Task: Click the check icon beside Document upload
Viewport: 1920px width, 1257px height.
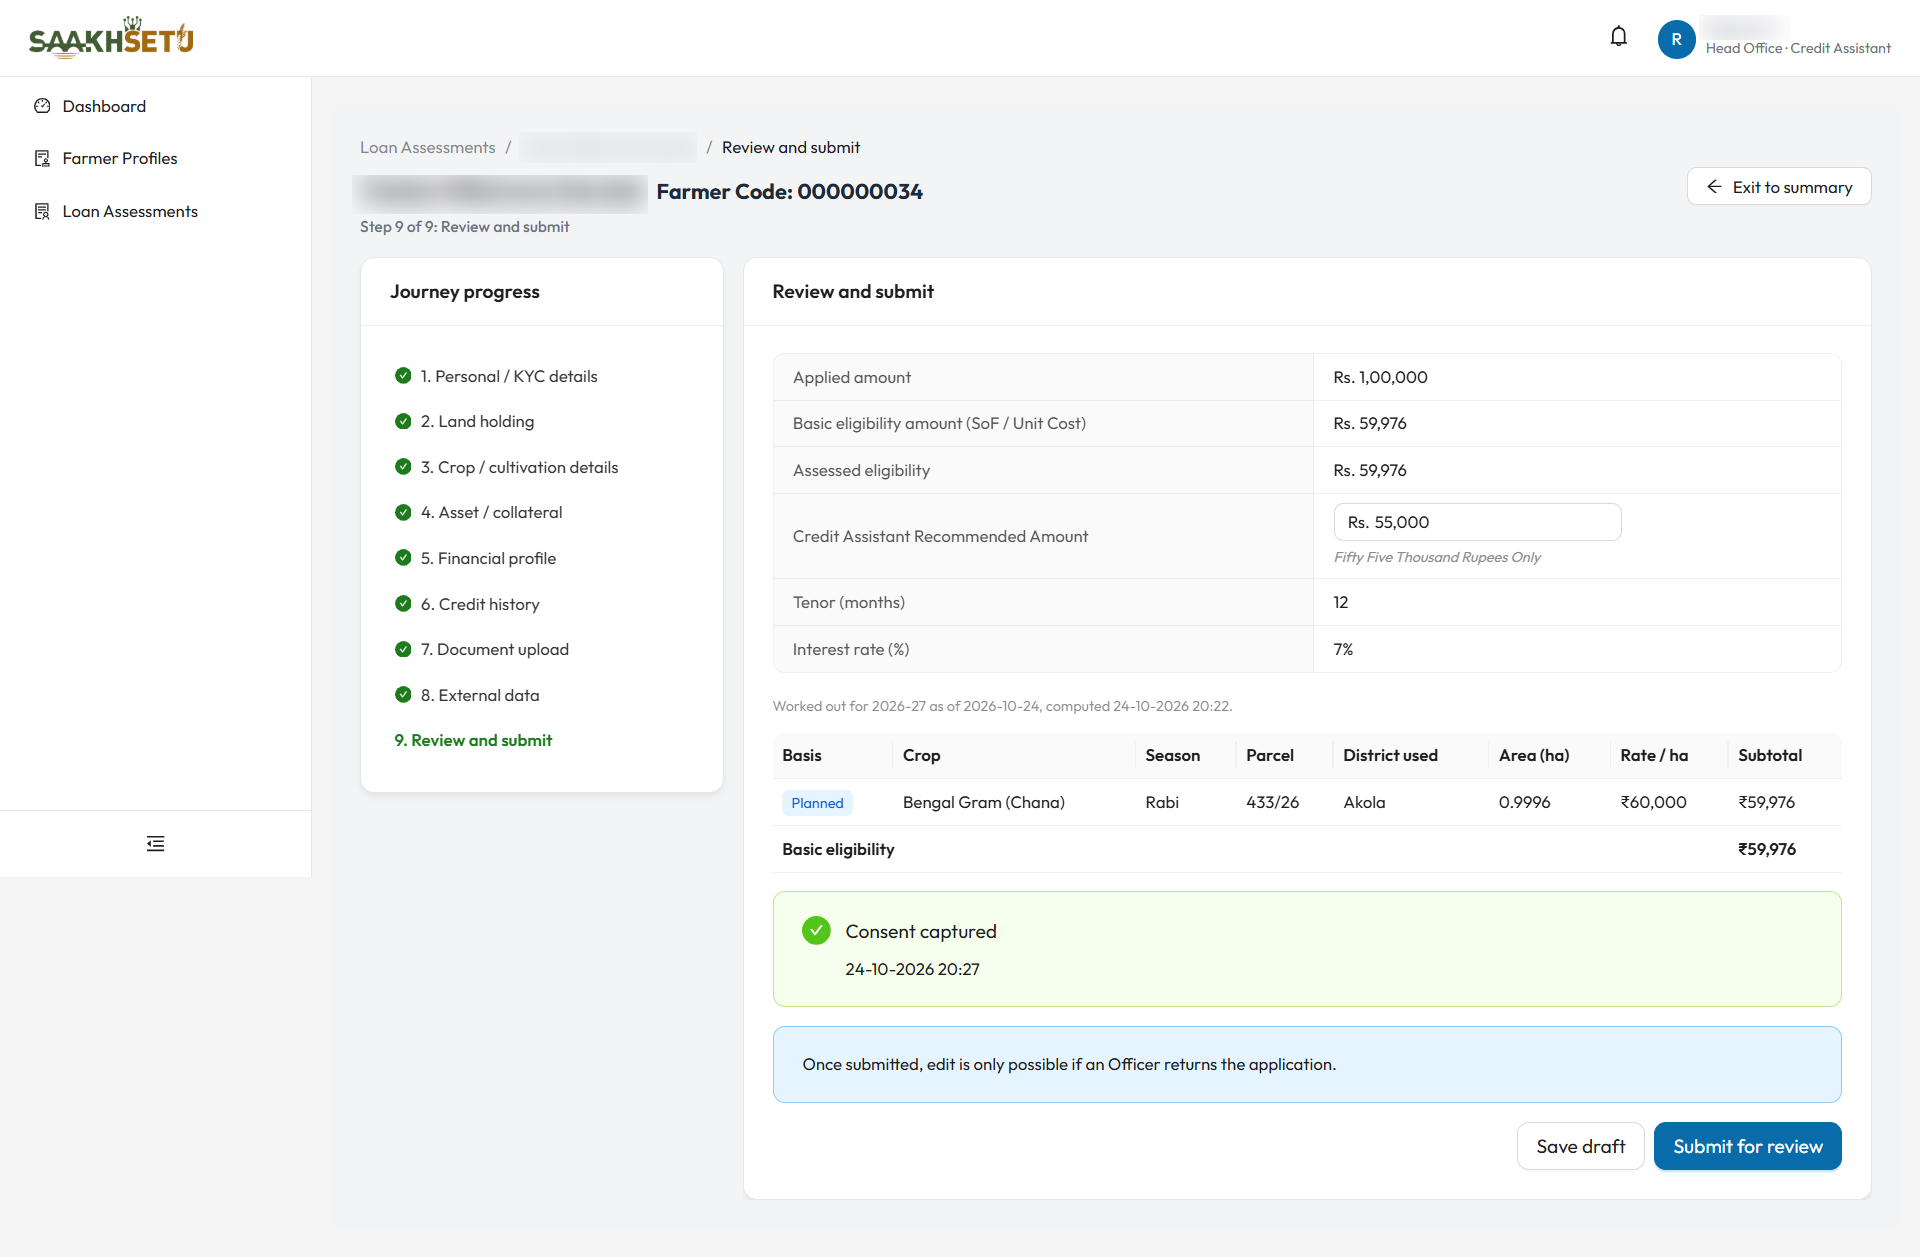Action: click(403, 649)
